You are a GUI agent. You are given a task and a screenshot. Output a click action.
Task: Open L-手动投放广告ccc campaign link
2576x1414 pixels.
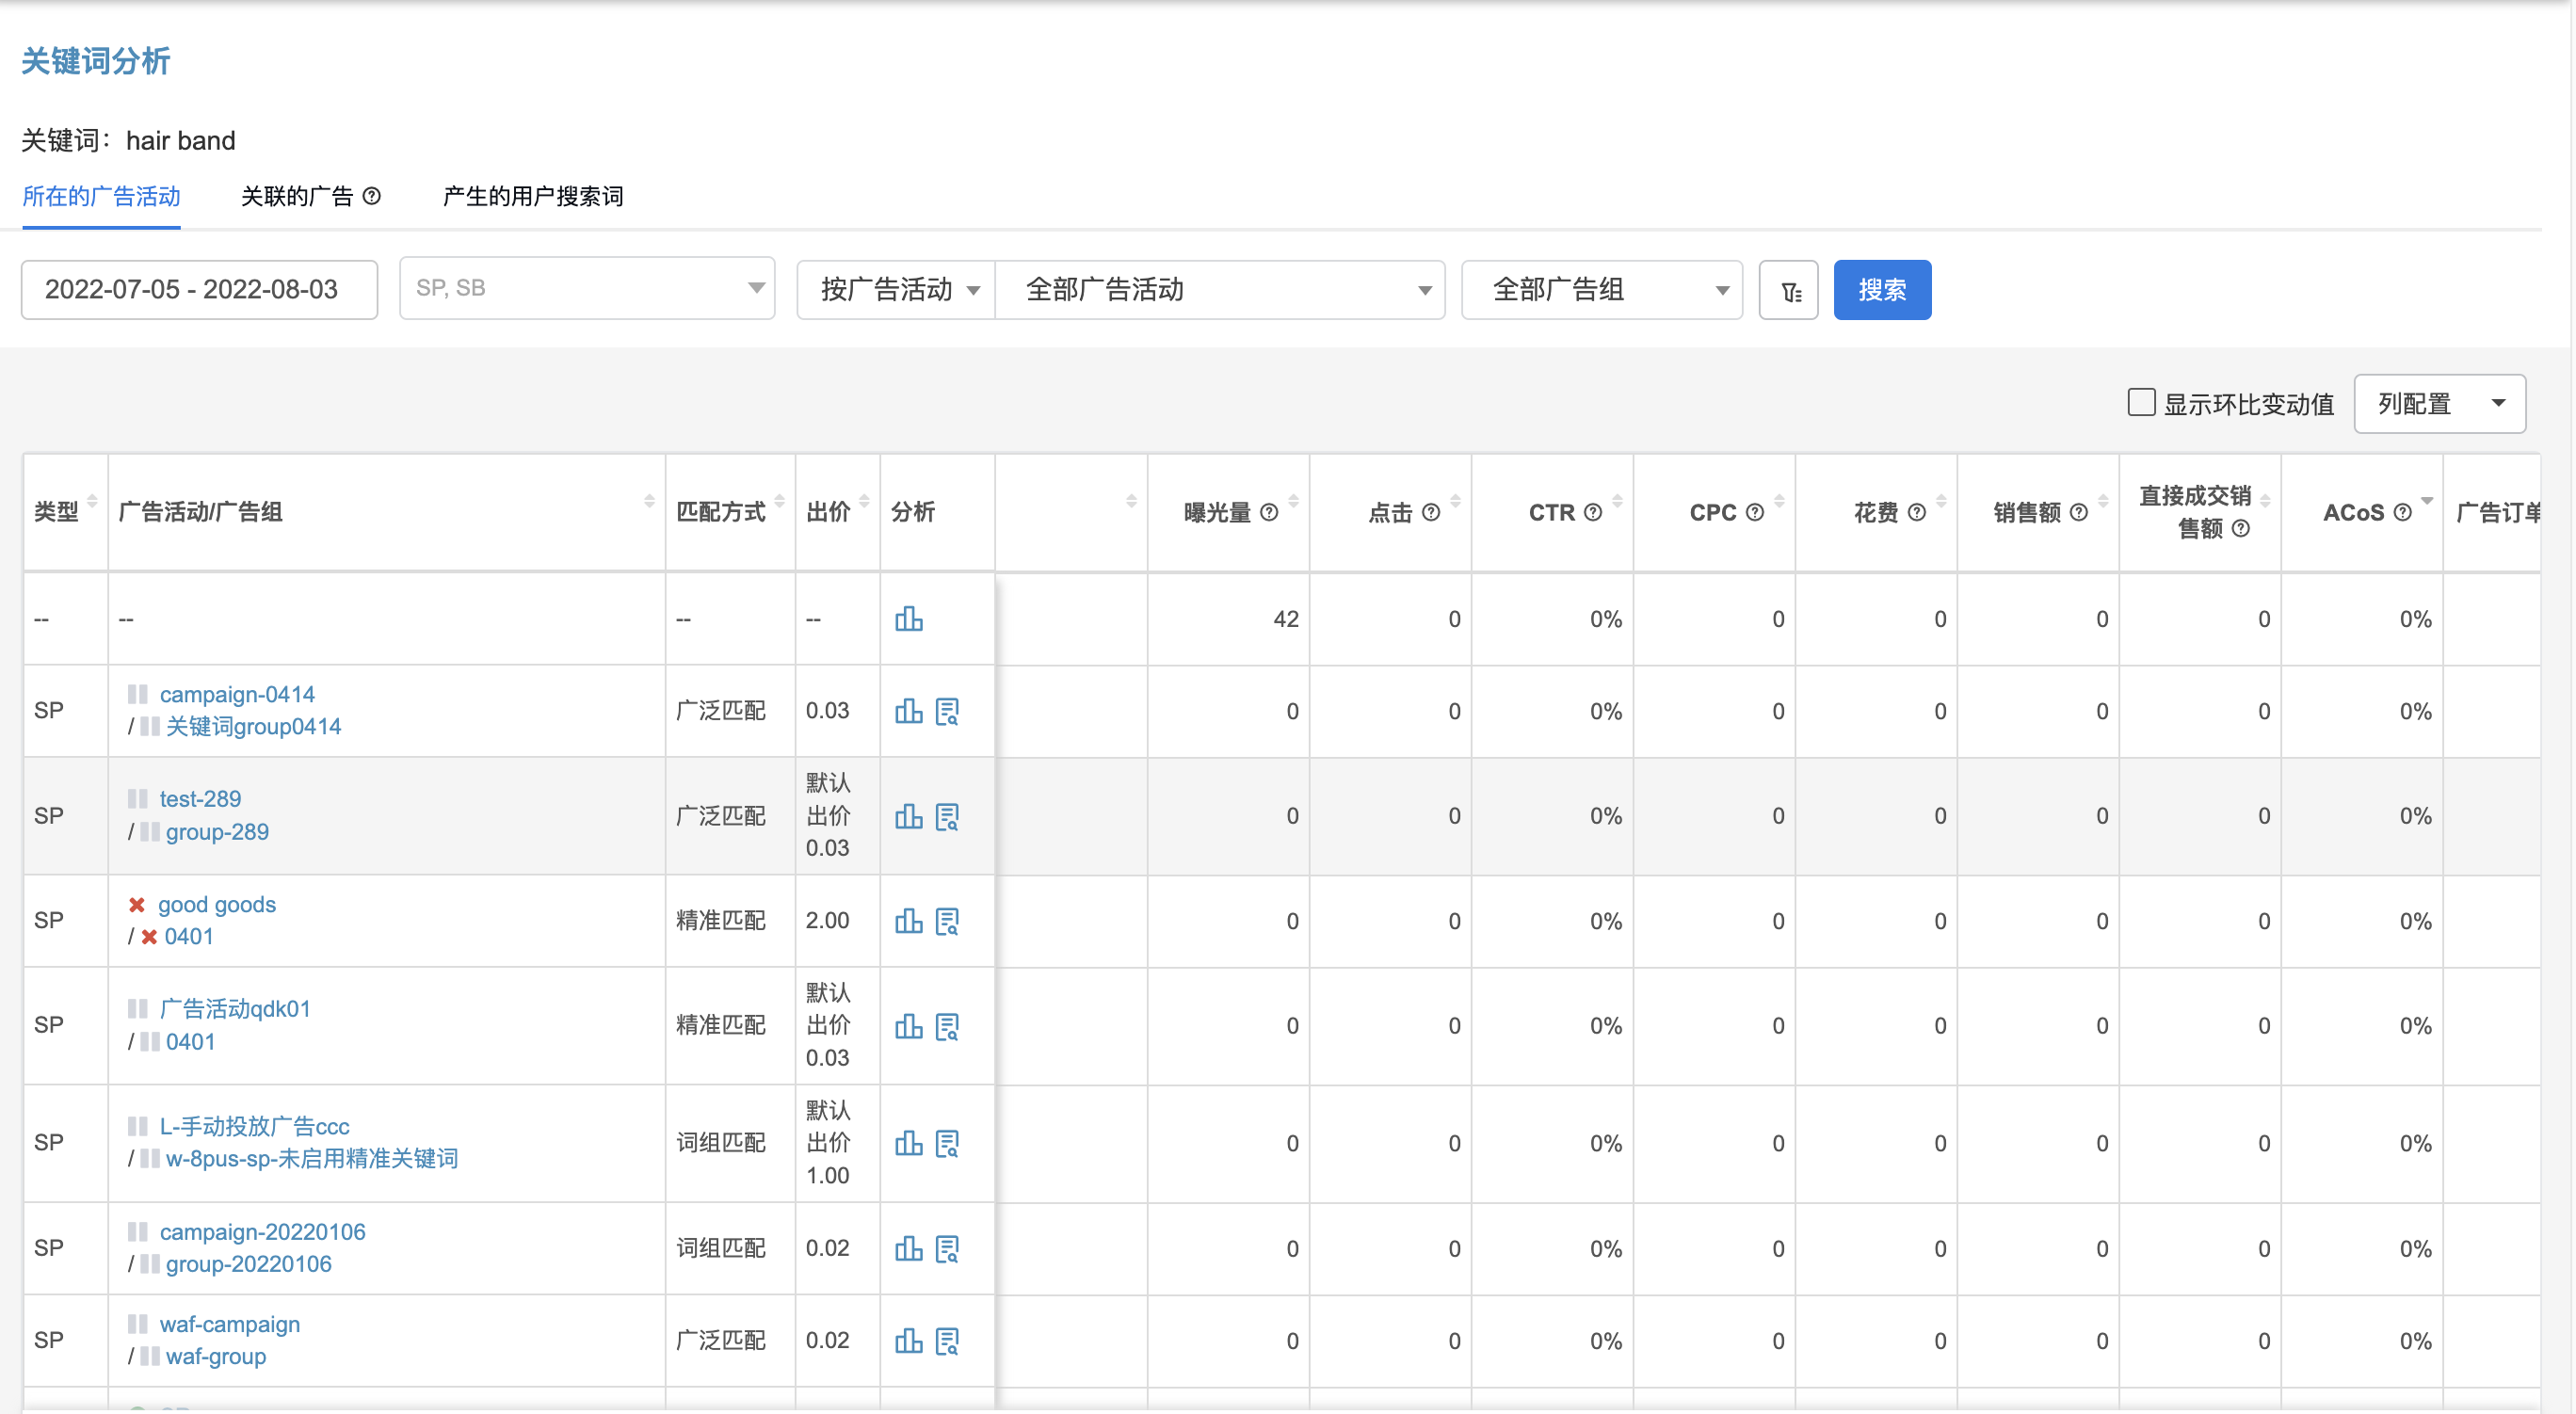[254, 1126]
